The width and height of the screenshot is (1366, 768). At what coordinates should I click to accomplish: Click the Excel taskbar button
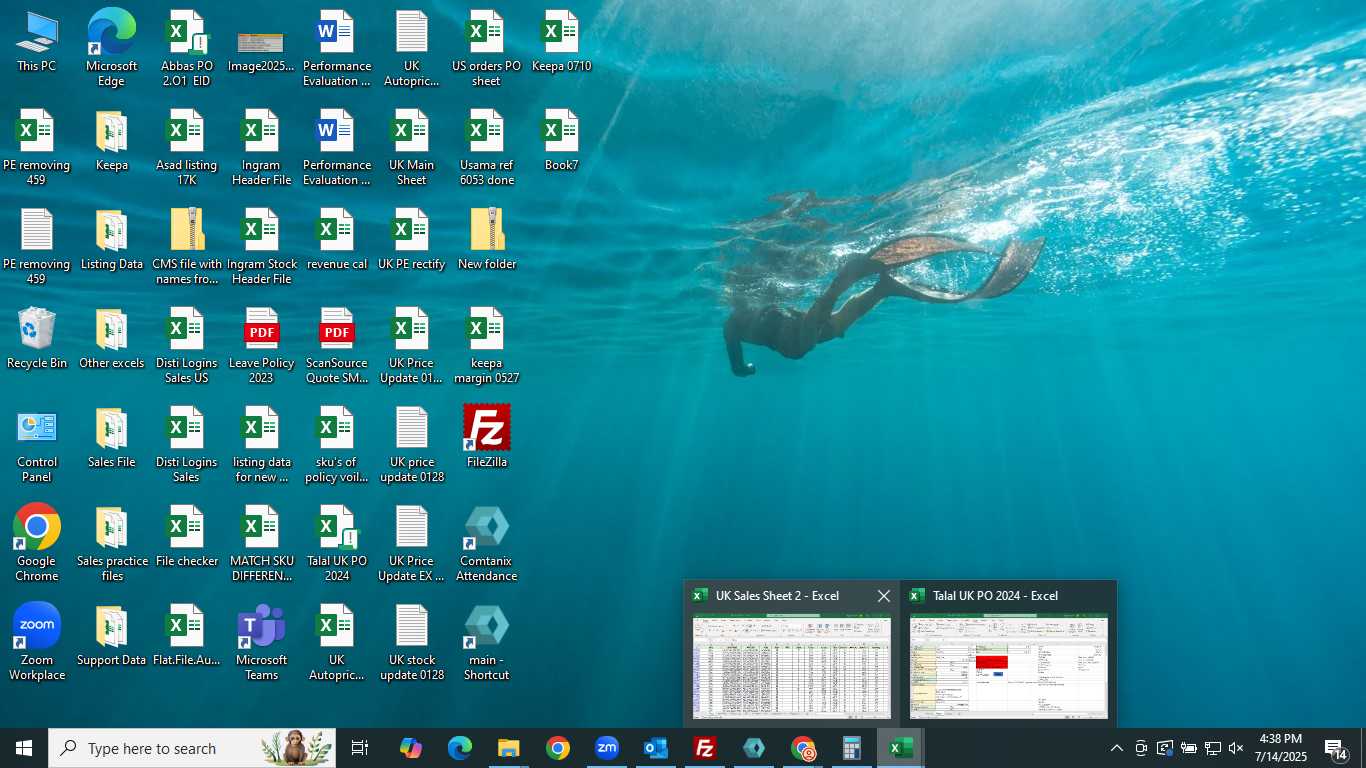pyautogui.click(x=900, y=748)
